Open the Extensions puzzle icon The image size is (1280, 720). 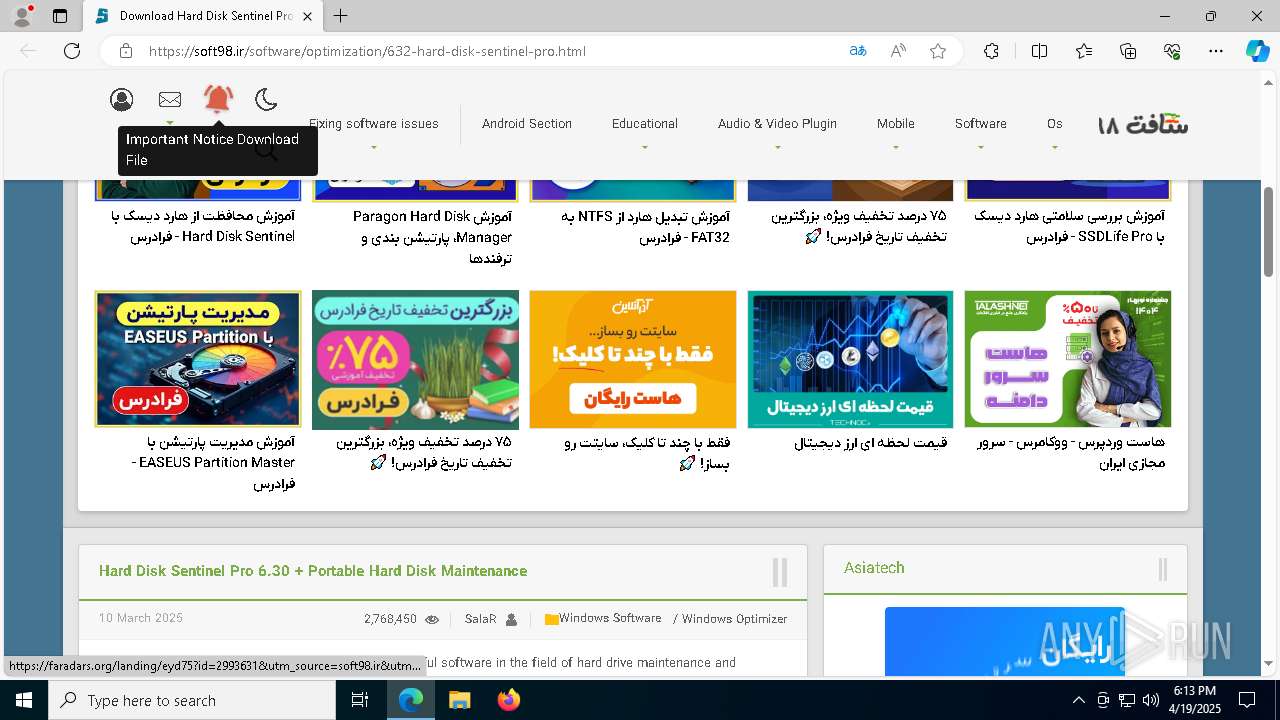[x=991, y=51]
